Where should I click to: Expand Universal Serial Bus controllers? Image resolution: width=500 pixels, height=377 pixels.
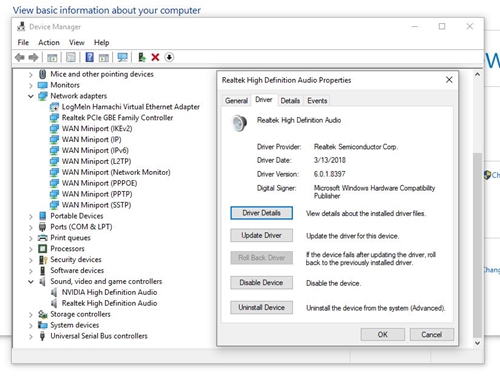pyautogui.click(x=31, y=337)
